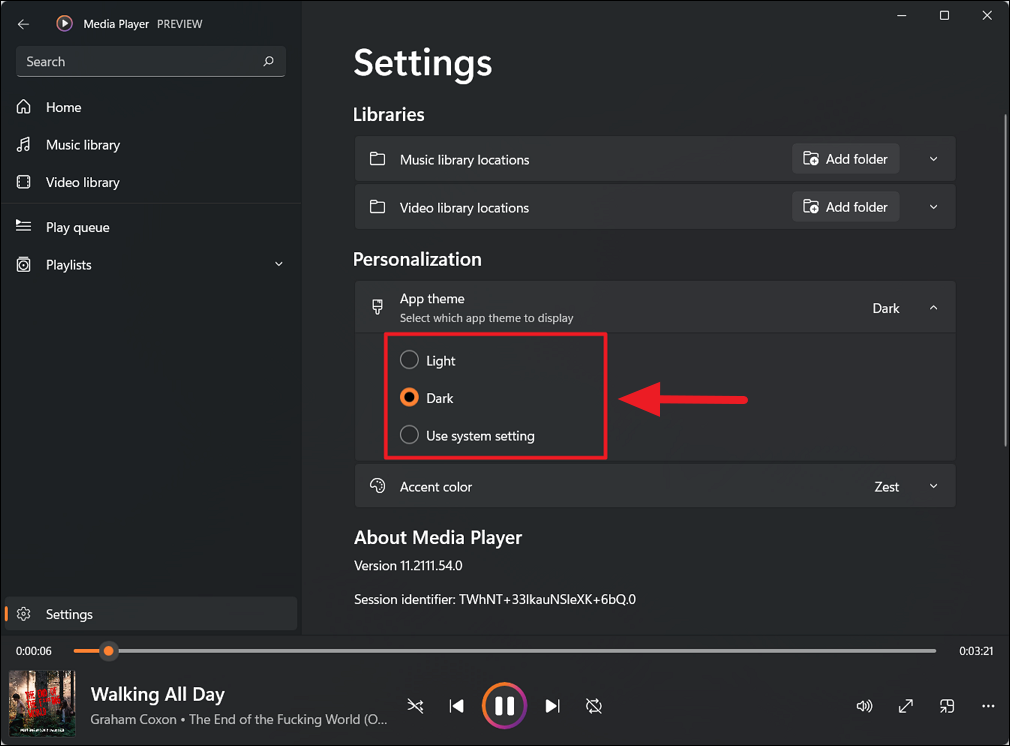Screen dimensions: 1010x746
Task: Click Video library locations folder icon
Action: 377,207
